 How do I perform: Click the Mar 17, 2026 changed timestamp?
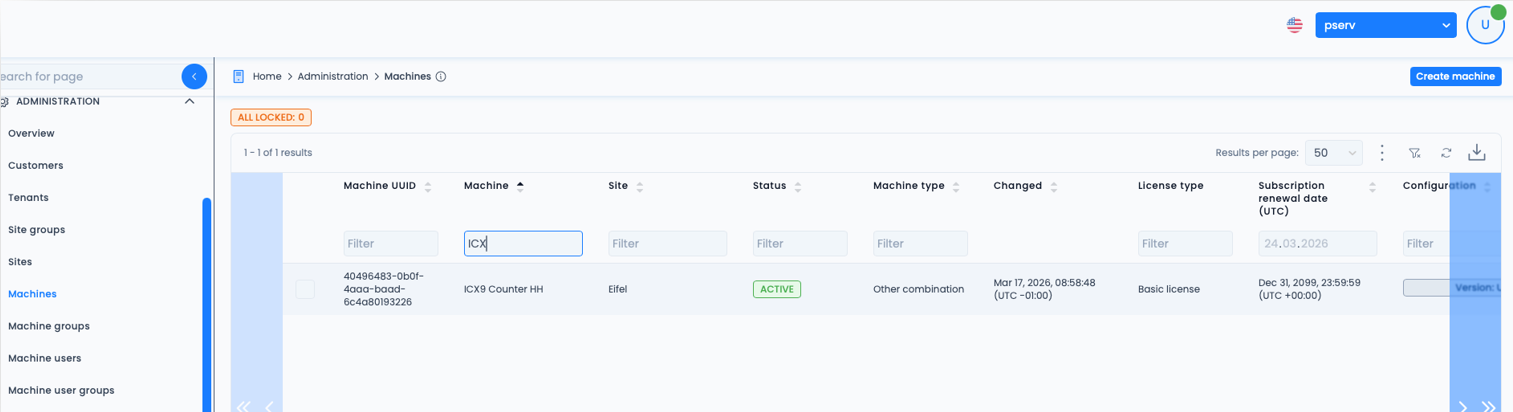pos(1044,289)
